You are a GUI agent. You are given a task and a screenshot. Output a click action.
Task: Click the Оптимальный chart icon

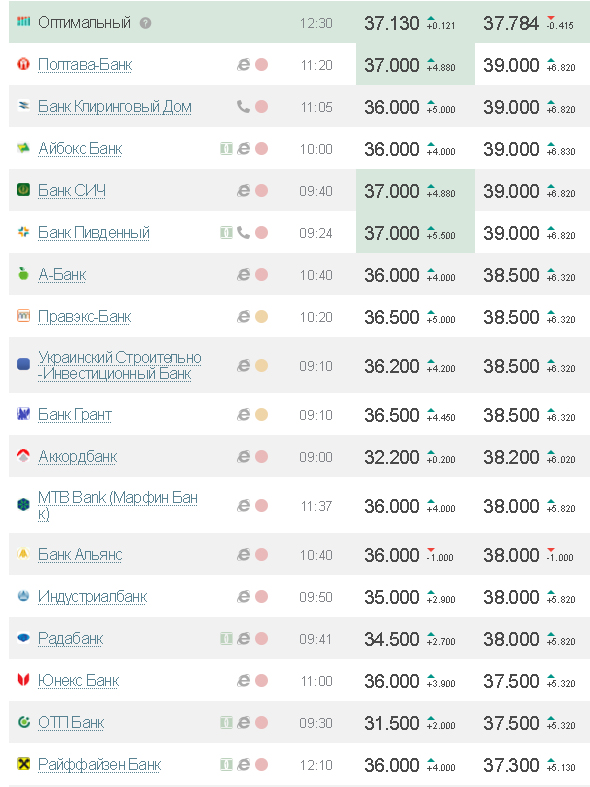(x=24, y=21)
